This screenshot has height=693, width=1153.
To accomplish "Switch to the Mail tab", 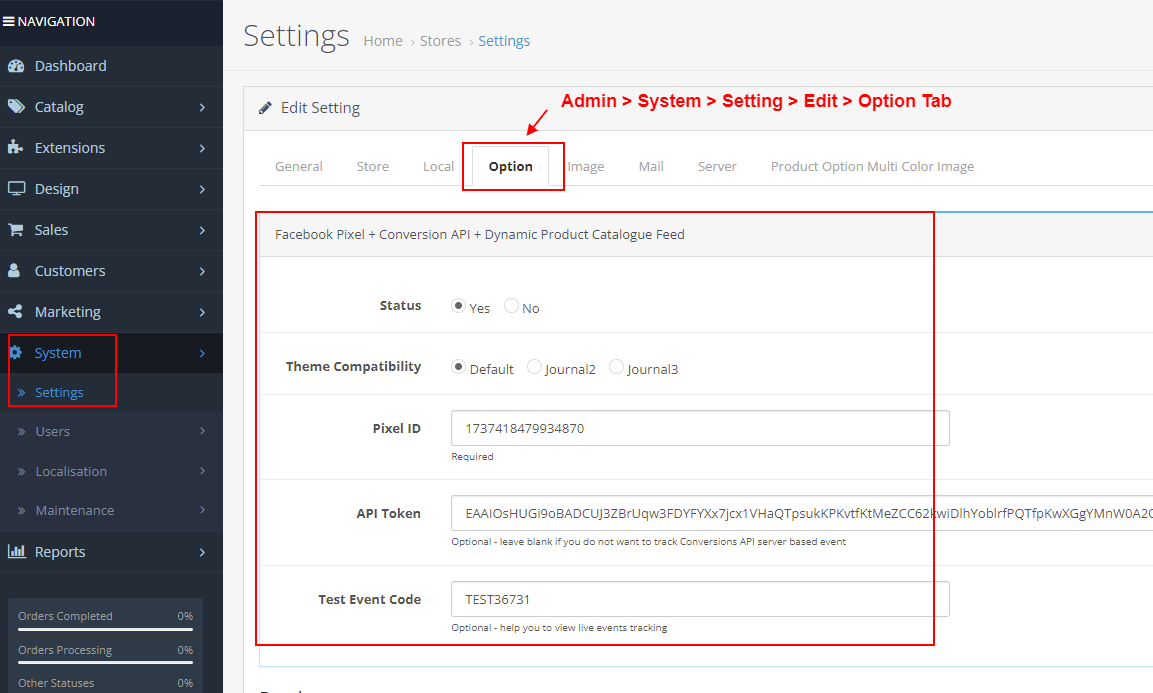I will (650, 166).
